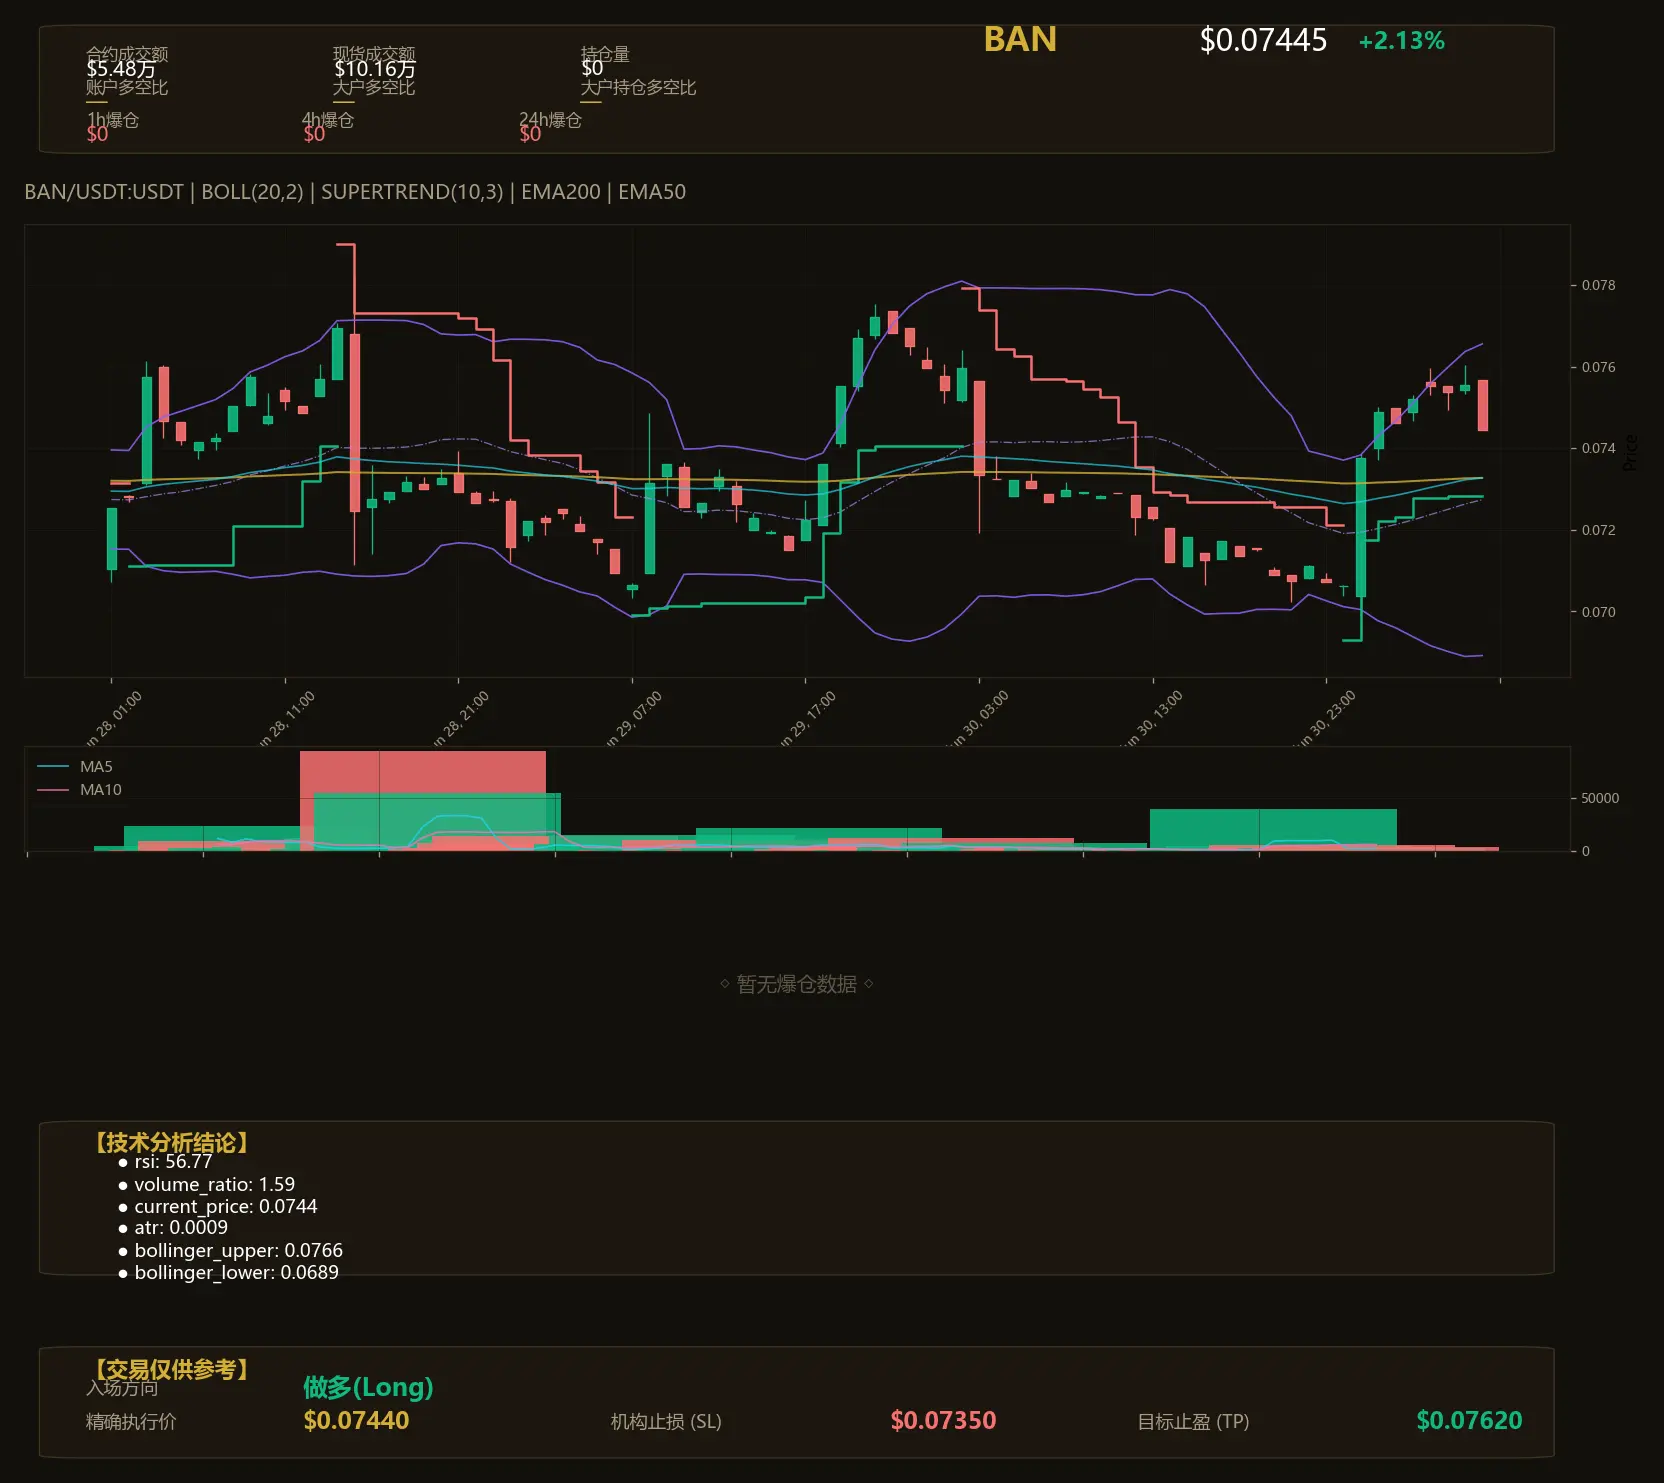This screenshot has width=1664, height=1483.
Task: Click the 技术分析结论 section heading
Action: tap(171, 1143)
